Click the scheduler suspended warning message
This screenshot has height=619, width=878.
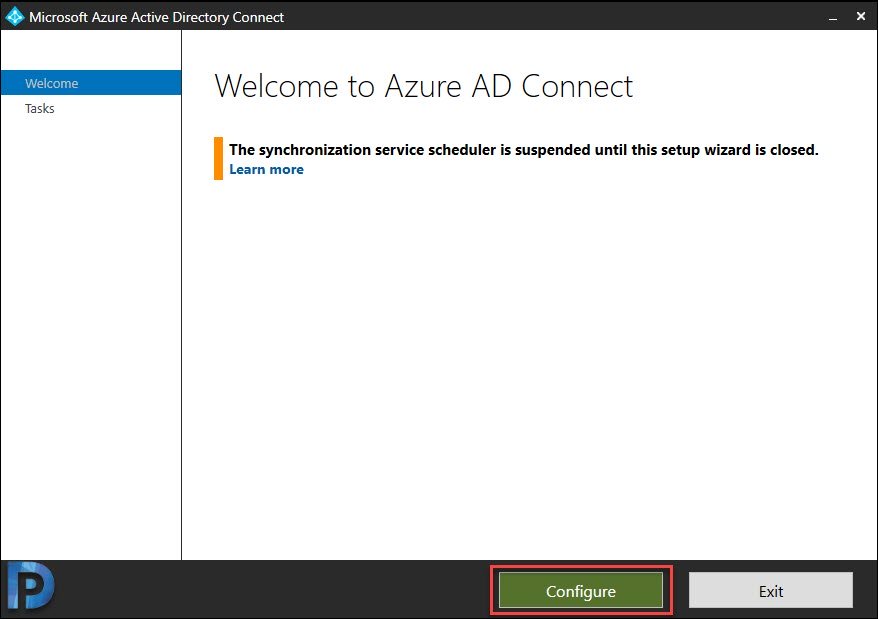(x=524, y=150)
